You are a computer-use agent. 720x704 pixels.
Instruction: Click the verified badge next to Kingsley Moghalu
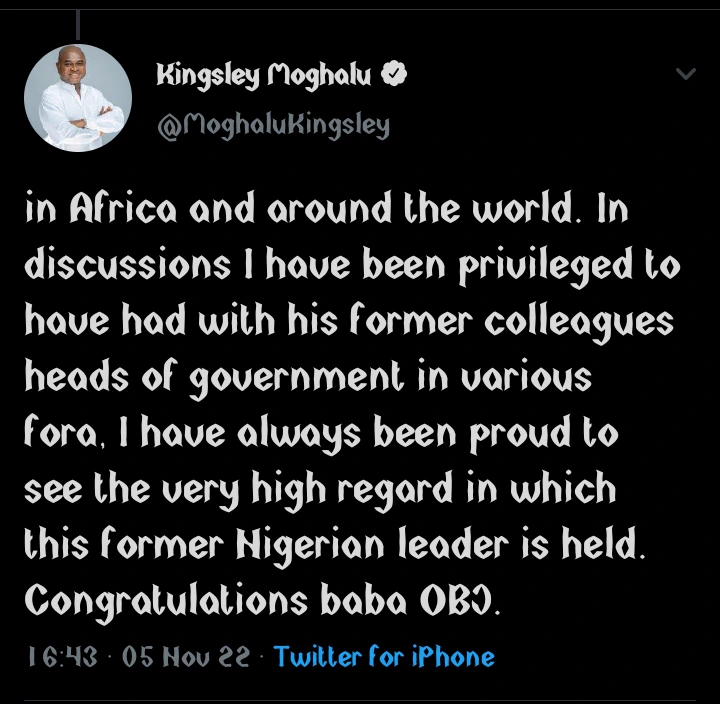pyautogui.click(x=397, y=76)
